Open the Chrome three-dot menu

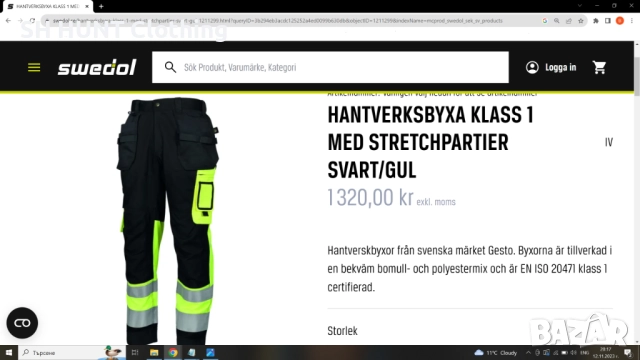[632, 20]
